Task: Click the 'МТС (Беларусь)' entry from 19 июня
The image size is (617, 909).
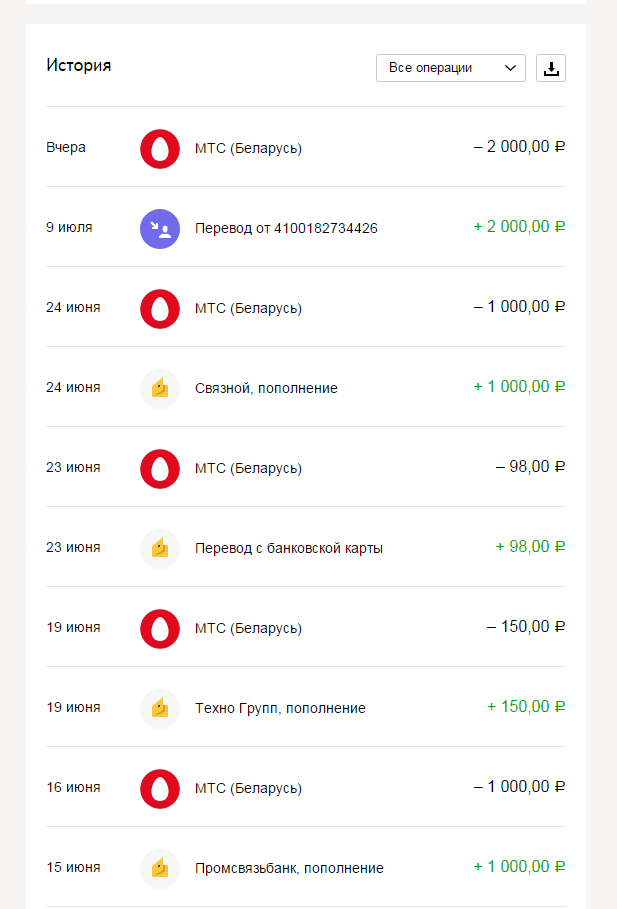Action: (248, 628)
